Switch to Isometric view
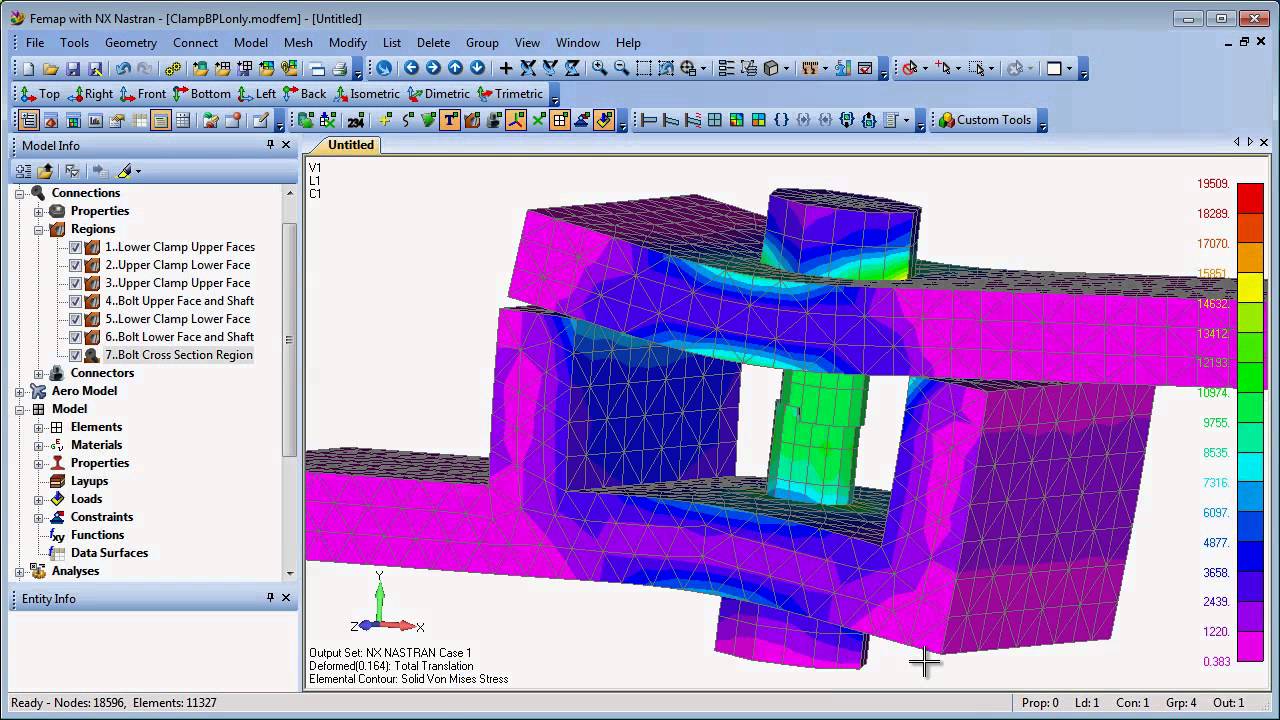Image resolution: width=1280 pixels, height=720 pixels. click(x=366, y=94)
